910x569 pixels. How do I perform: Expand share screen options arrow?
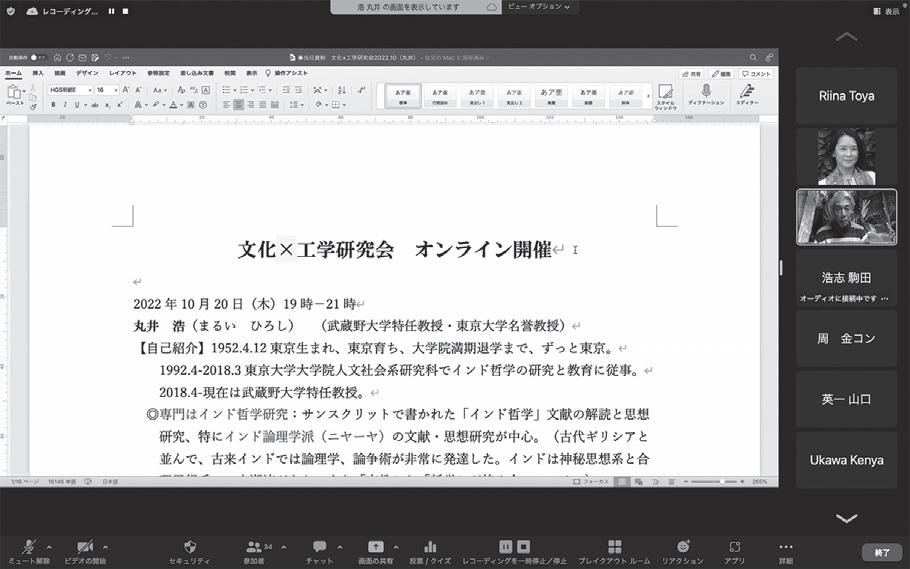click(x=396, y=547)
